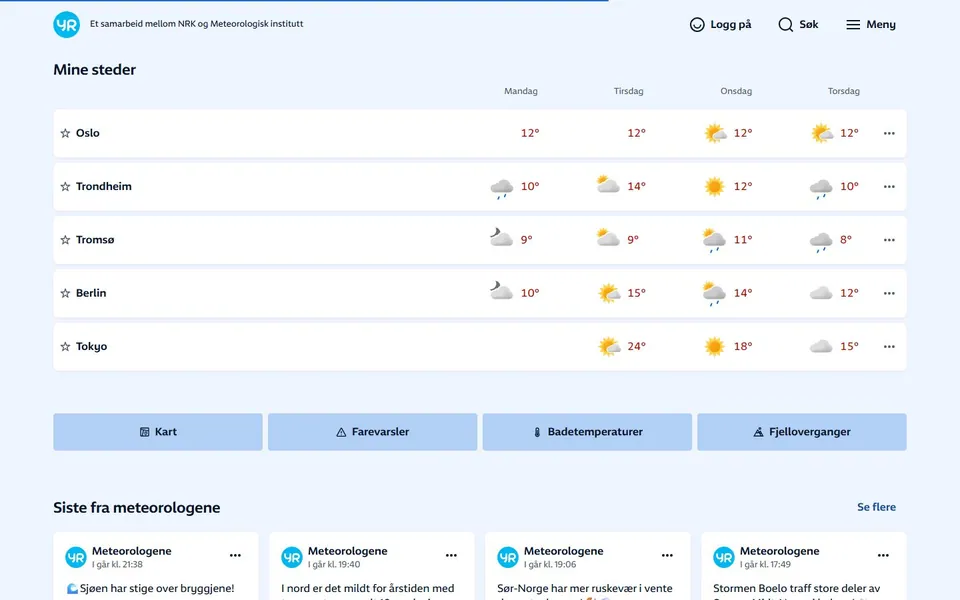The height and width of the screenshot is (600, 960).
Task: Click Tokyo's Thursday cloudy icon
Action: [821, 347]
